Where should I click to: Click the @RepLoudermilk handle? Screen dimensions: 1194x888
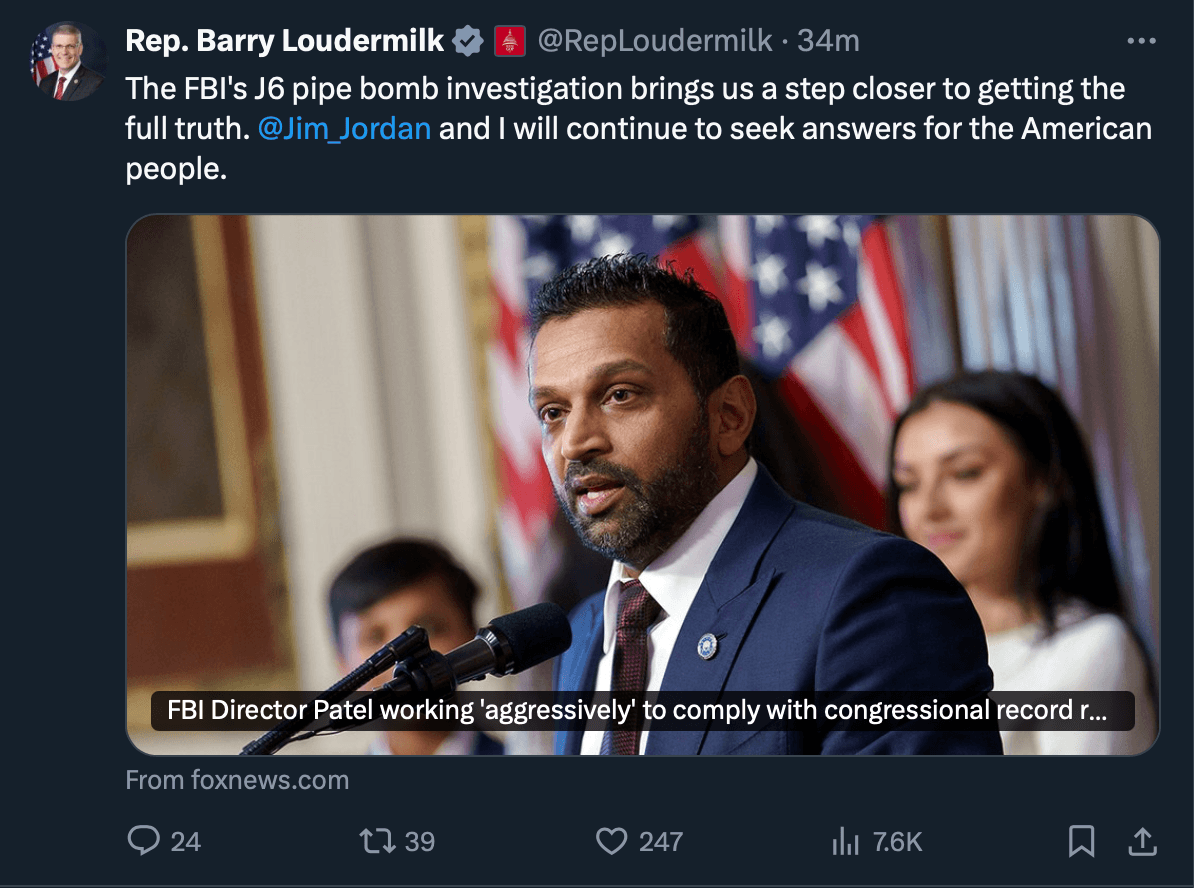655,40
